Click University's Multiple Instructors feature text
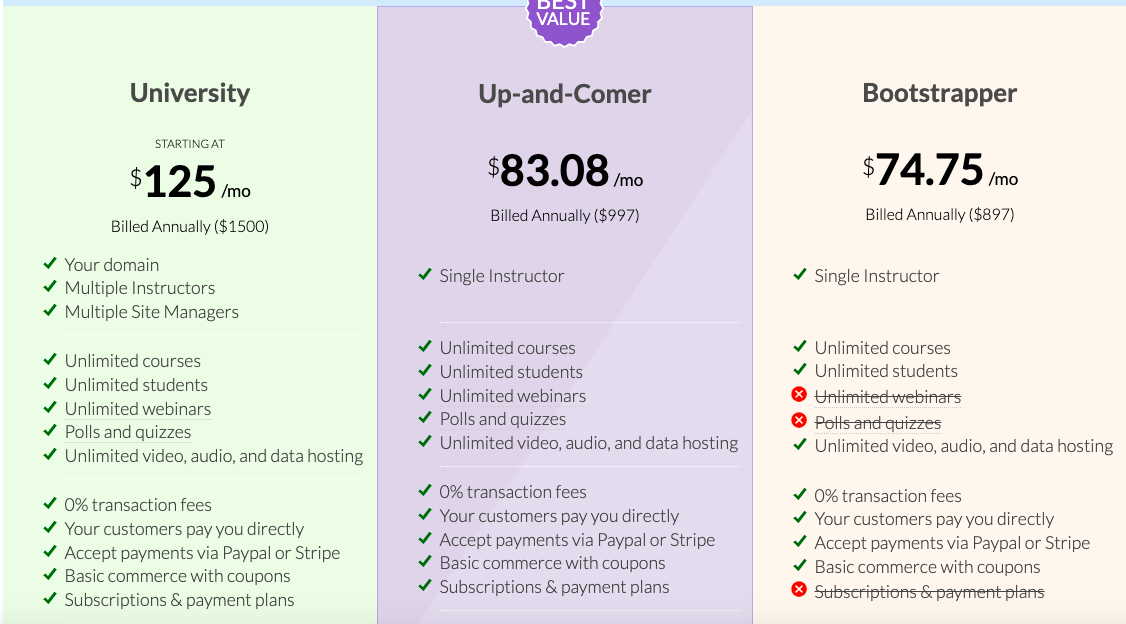The height and width of the screenshot is (624, 1126). (x=140, y=288)
